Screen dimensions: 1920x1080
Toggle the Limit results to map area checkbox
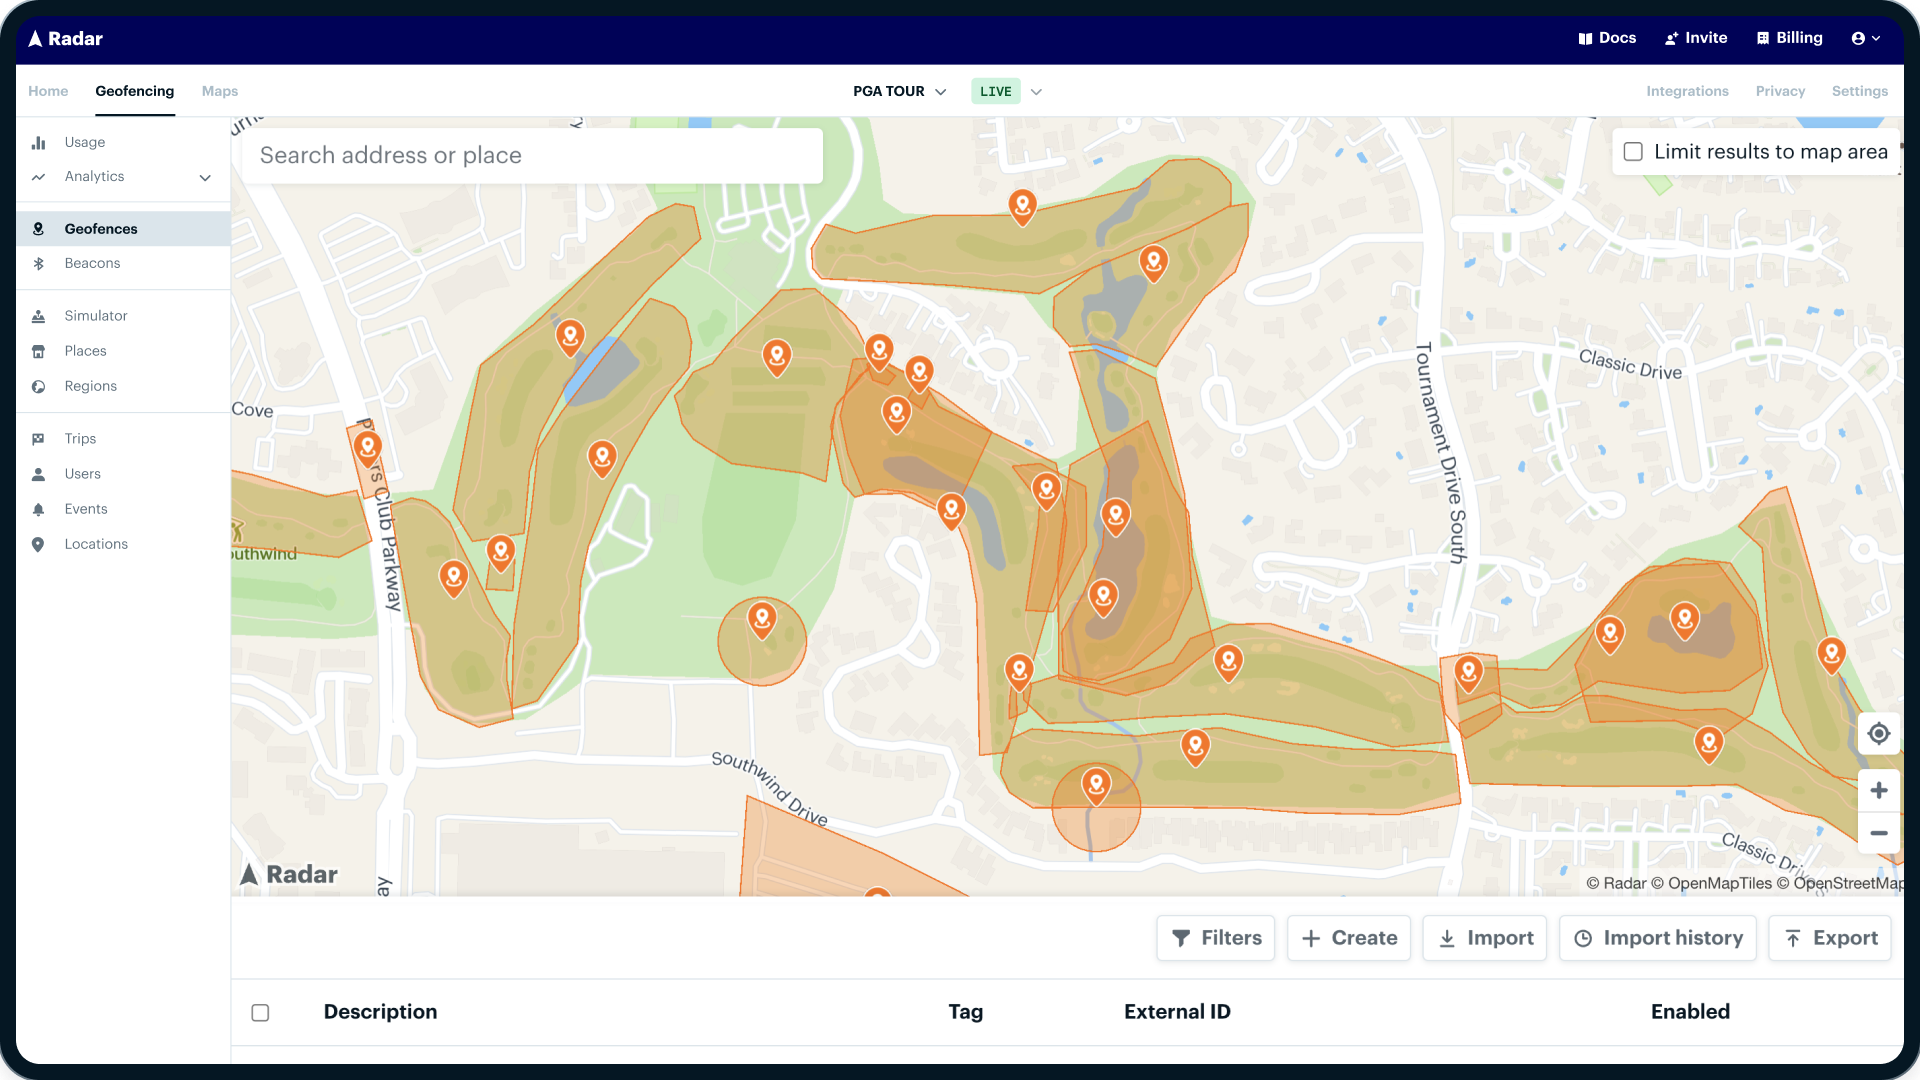1631,150
